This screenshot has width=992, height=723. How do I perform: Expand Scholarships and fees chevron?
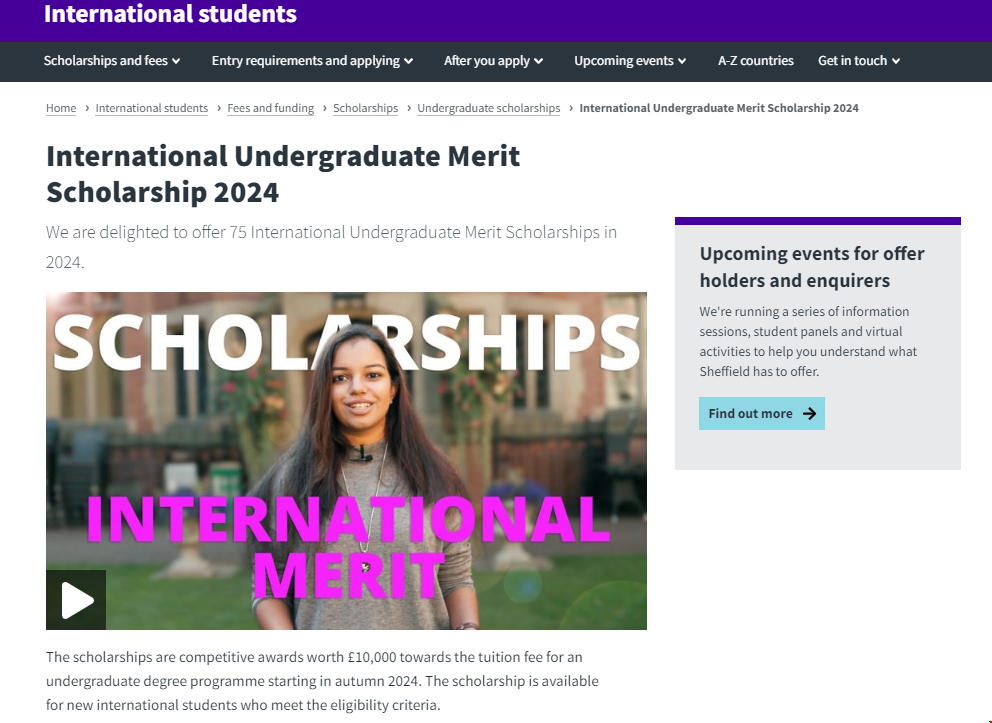[x=176, y=61]
